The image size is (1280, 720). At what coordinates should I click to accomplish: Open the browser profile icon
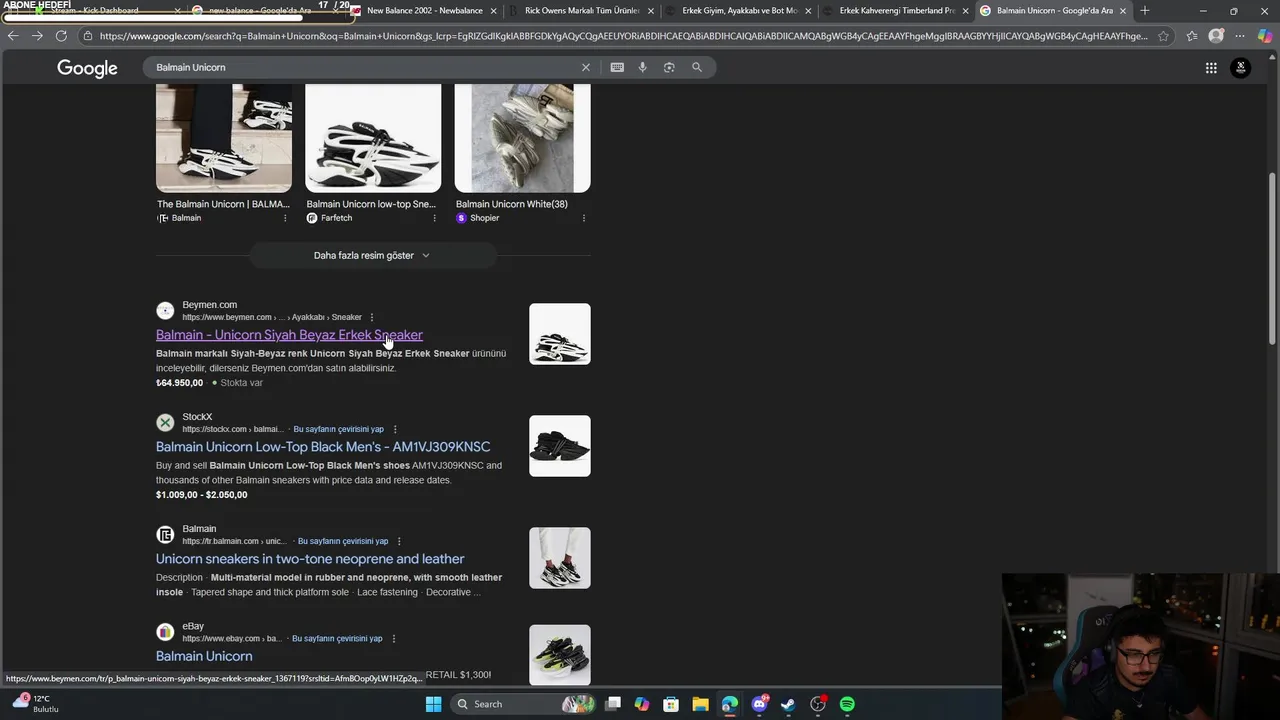coord(1216,36)
